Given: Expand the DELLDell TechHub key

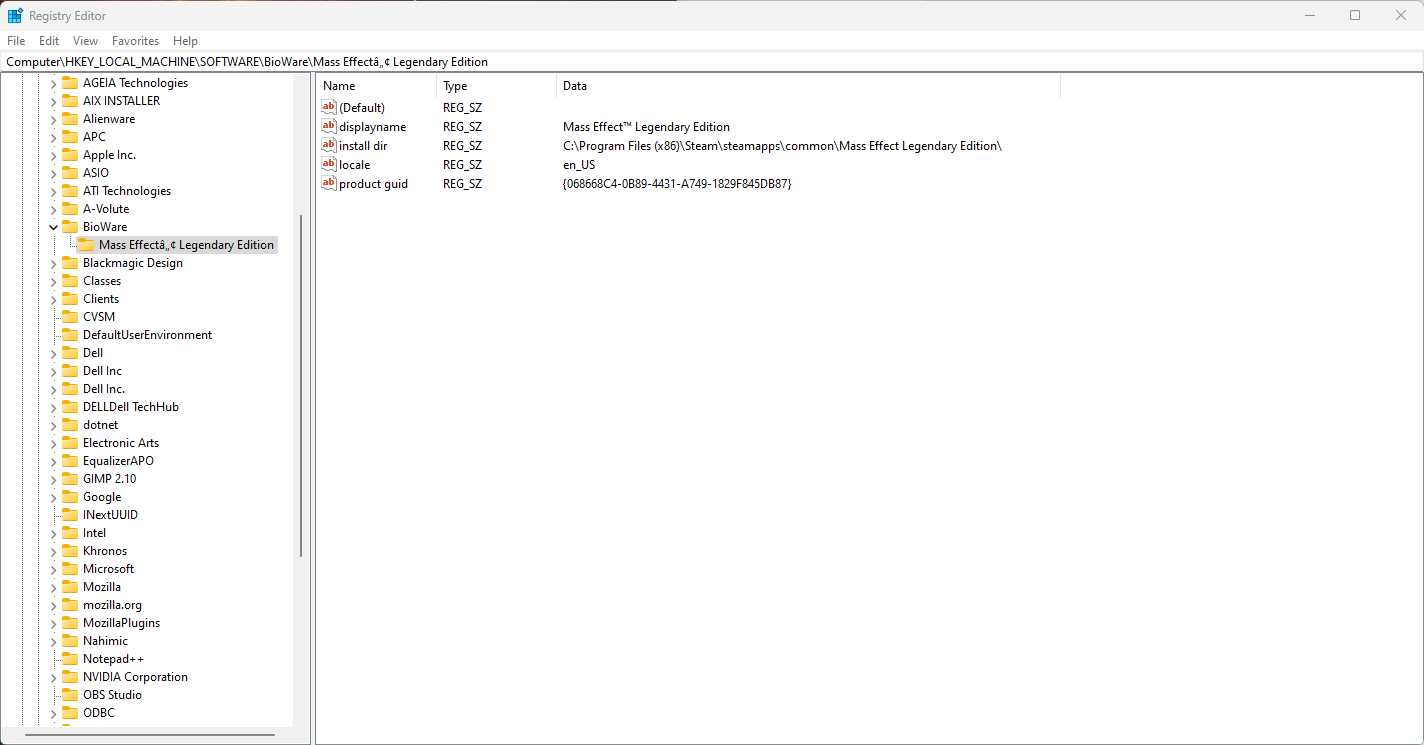Looking at the screenshot, I should 54,407.
